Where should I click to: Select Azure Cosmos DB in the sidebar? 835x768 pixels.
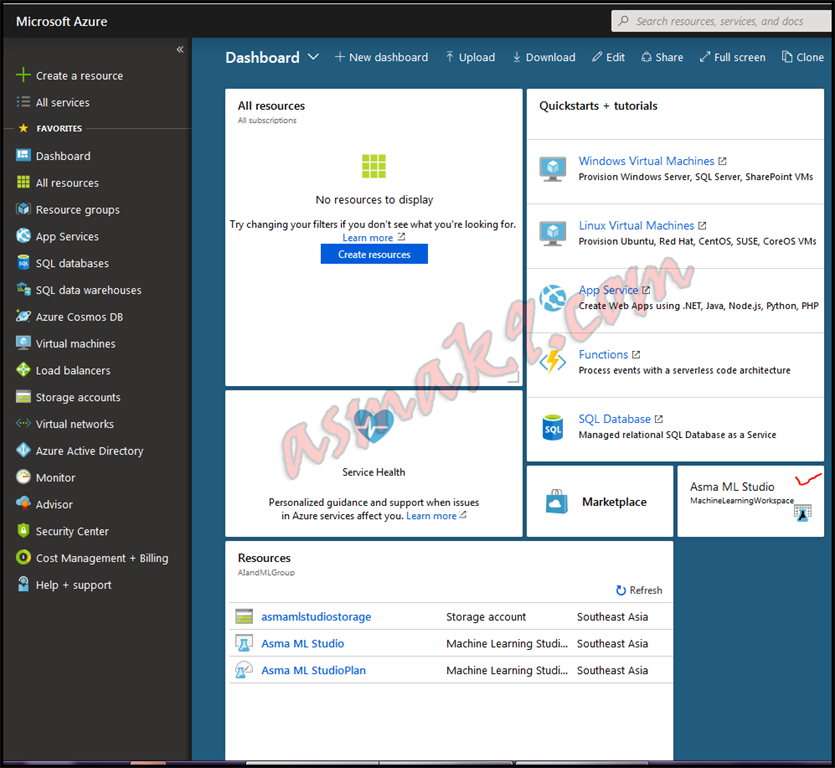tap(72, 316)
